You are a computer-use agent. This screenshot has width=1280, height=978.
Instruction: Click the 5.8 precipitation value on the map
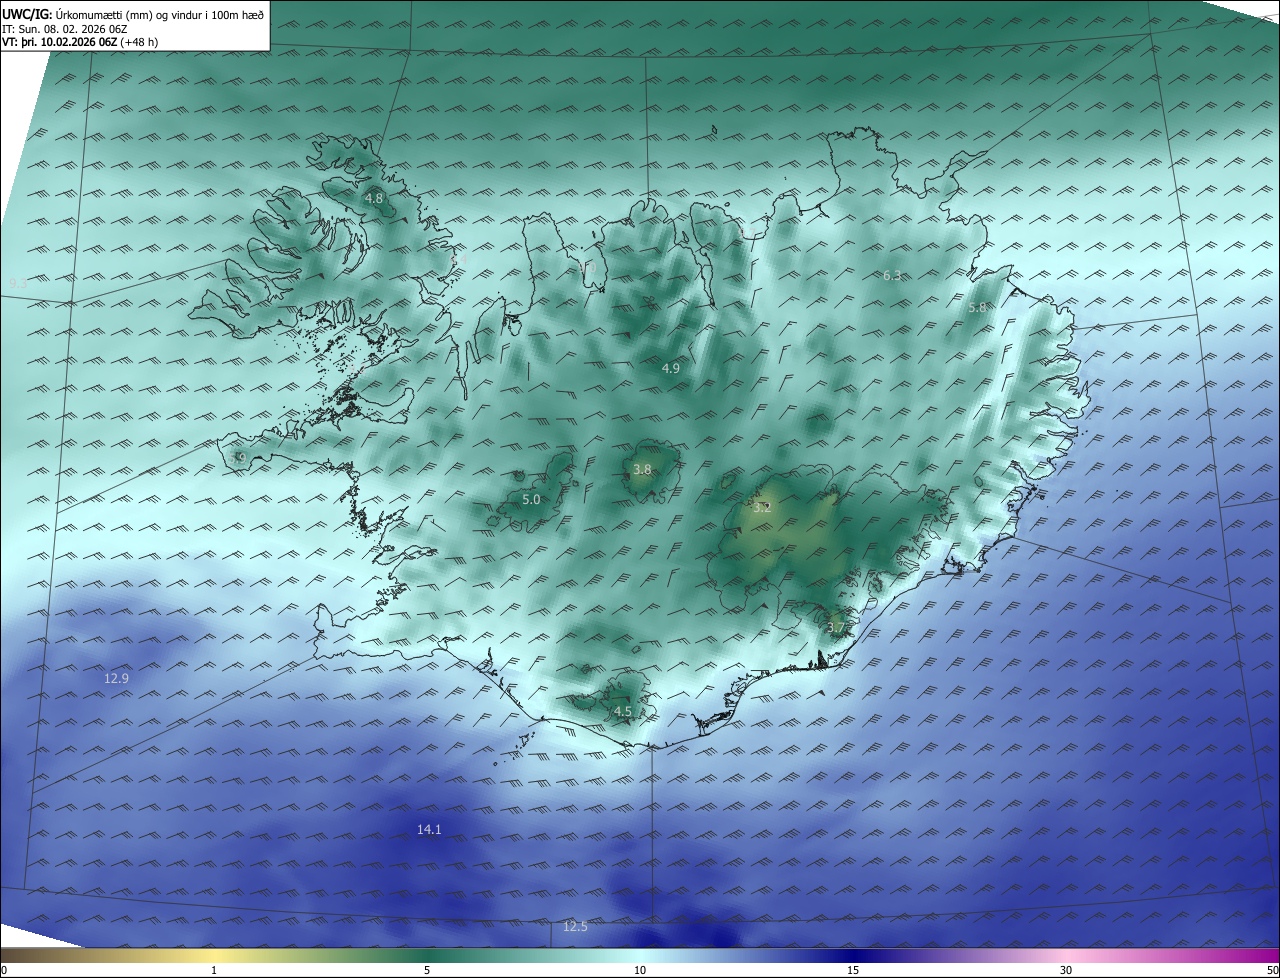click(x=978, y=308)
